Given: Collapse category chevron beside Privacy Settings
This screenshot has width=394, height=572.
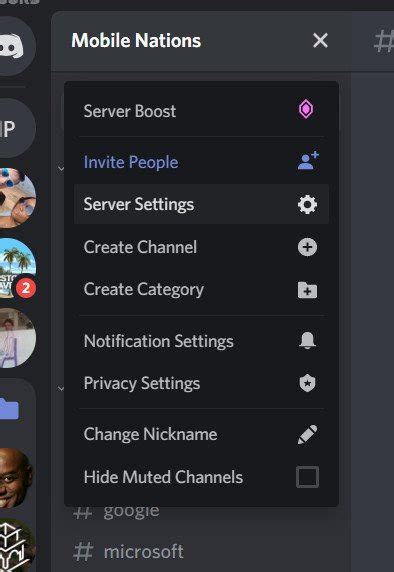Looking at the screenshot, I should [61, 389].
